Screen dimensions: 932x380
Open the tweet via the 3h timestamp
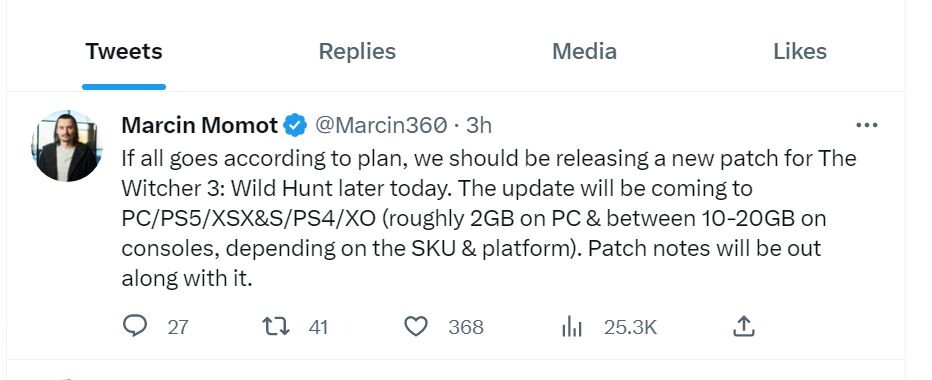pyautogui.click(x=479, y=125)
